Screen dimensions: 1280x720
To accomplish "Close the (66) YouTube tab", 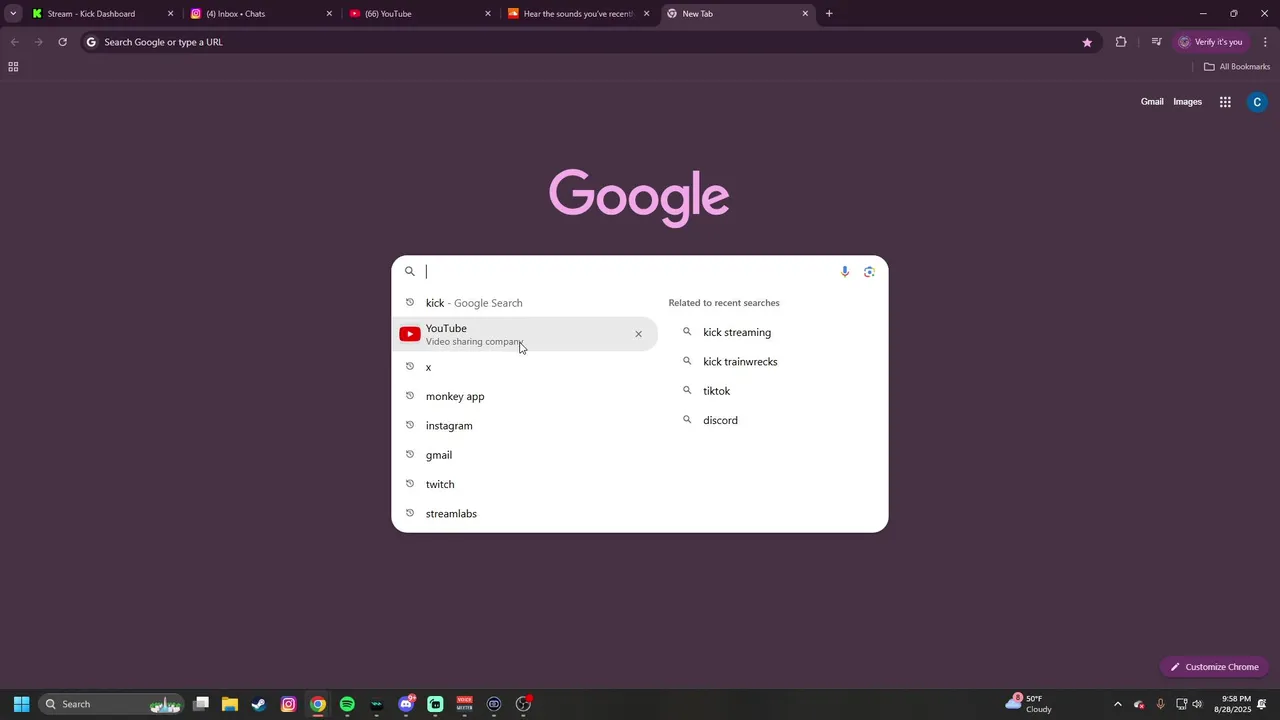I will (488, 14).
